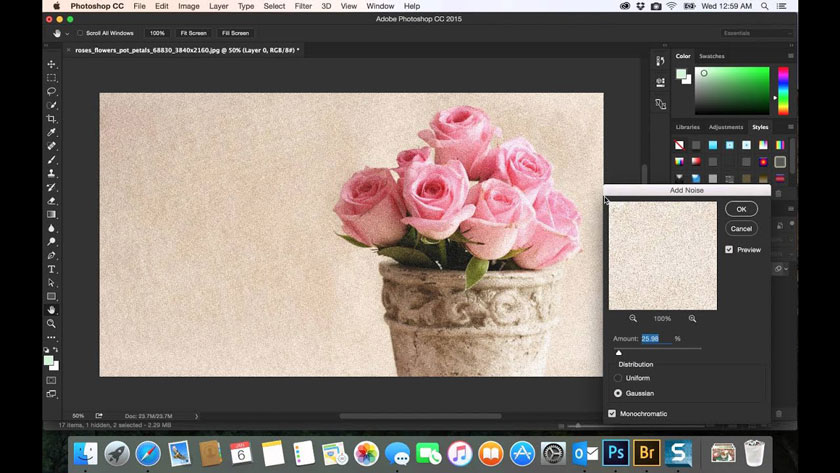Select the Brush tool
Viewport: 840px width, 473px height.
51,160
